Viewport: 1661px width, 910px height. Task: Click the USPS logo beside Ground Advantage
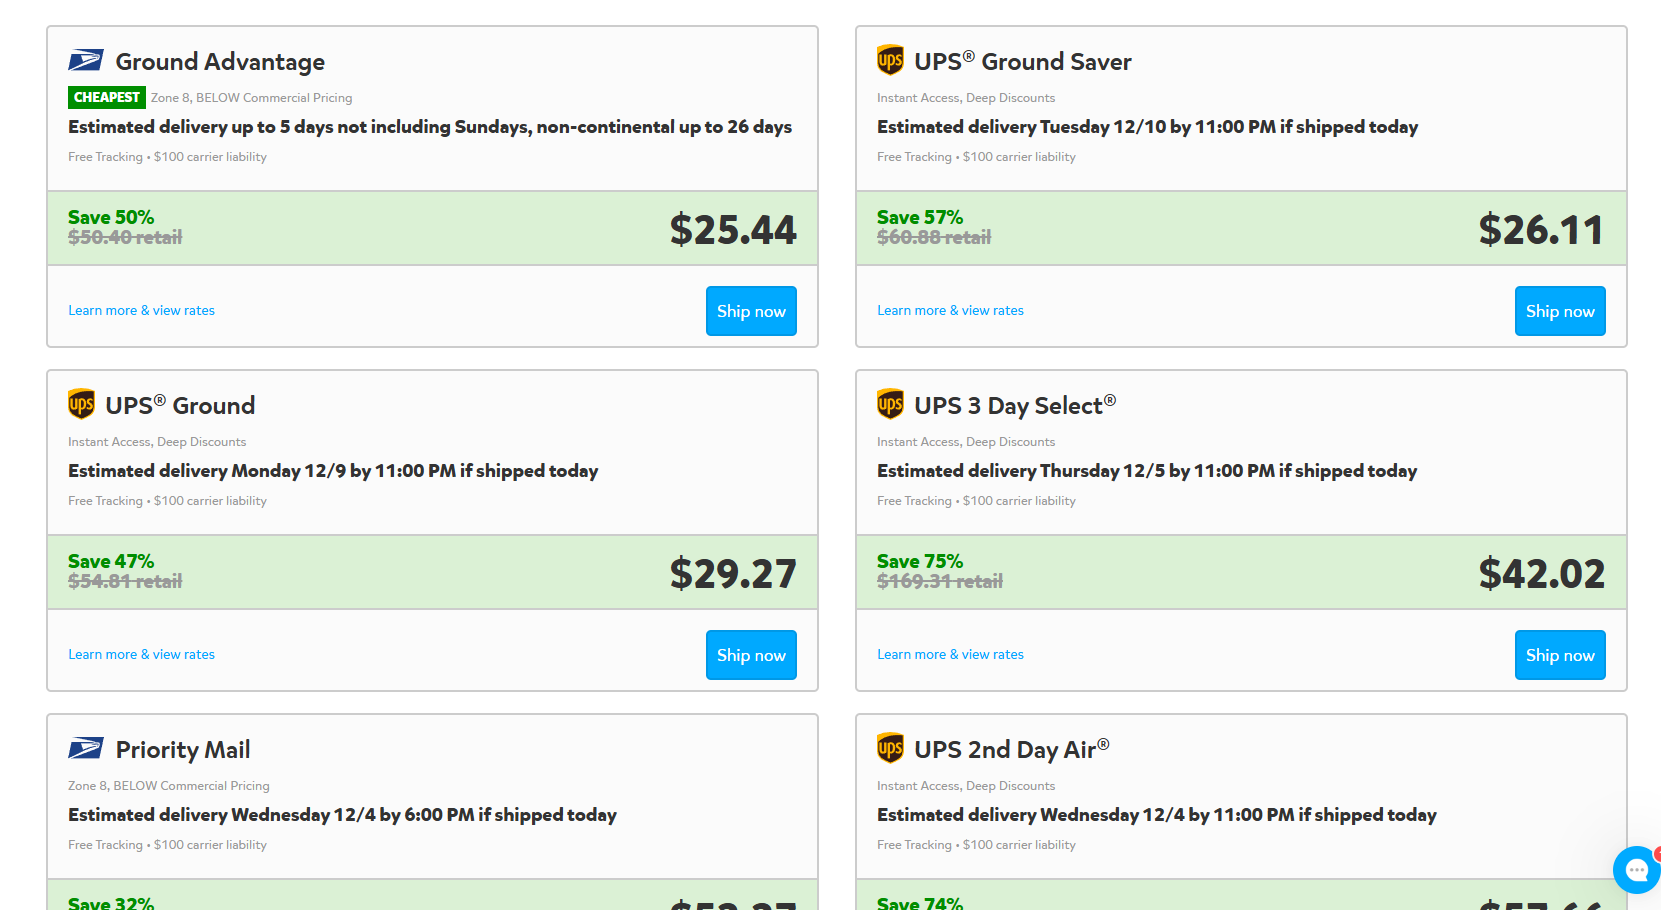[86, 61]
